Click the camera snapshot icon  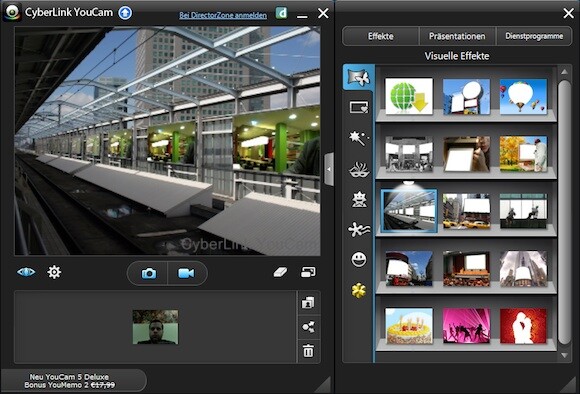pos(148,273)
